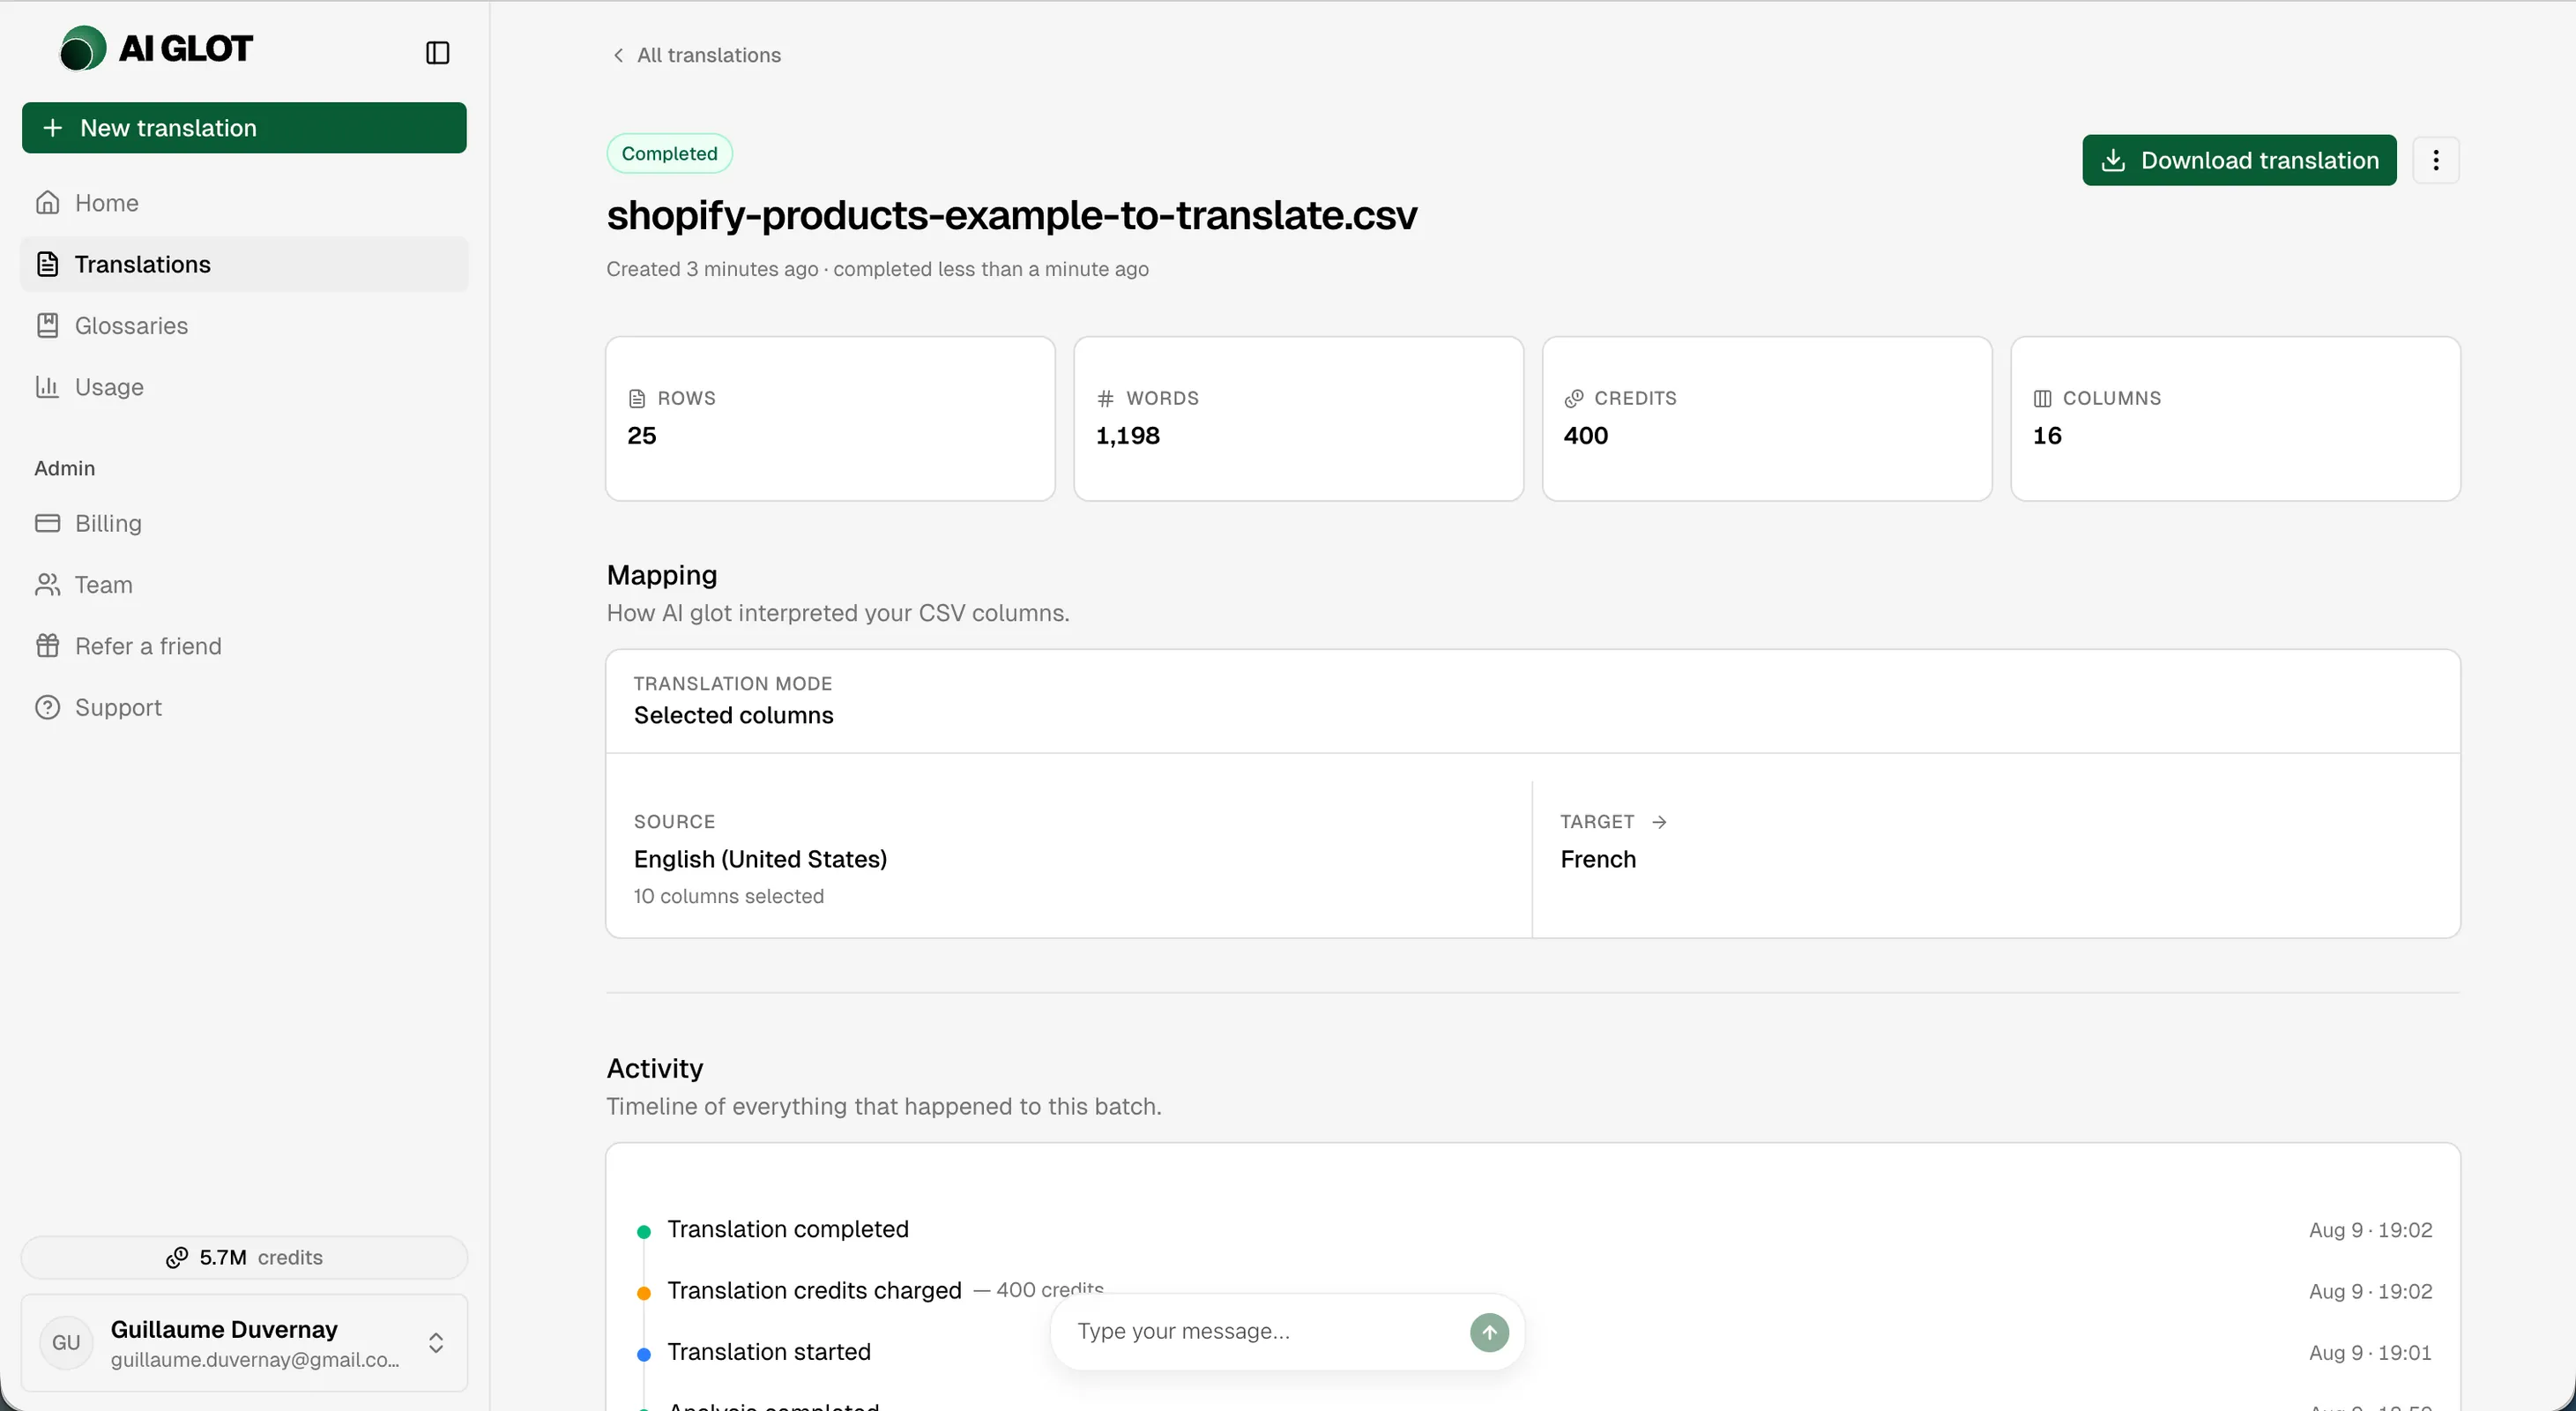2576x1411 pixels.
Task: Click the Selected columns translation mode
Action: click(733, 715)
